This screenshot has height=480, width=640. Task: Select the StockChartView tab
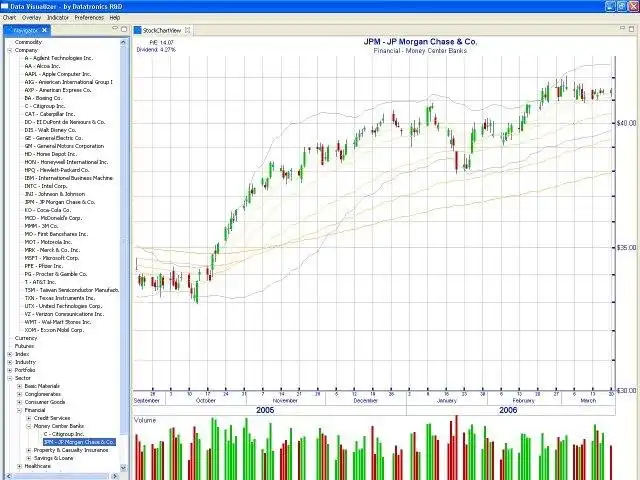(162, 30)
